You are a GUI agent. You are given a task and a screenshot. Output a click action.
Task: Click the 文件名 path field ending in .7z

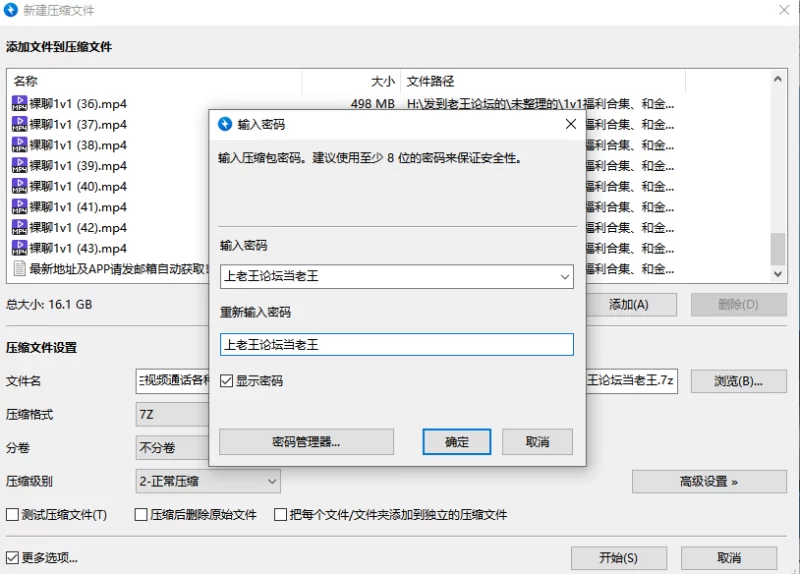click(x=632, y=381)
